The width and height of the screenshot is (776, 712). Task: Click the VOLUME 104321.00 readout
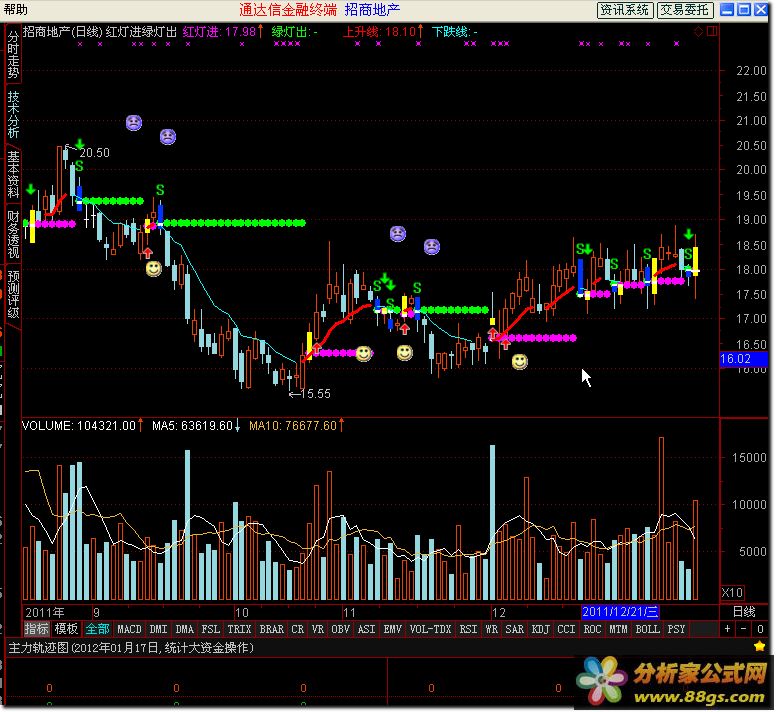click(x=83, y=426)
